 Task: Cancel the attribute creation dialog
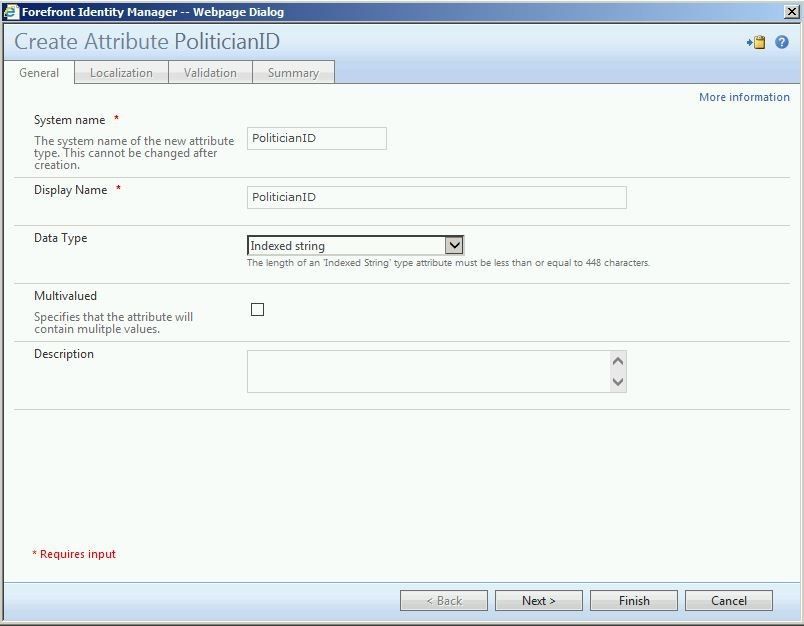point(729,600)
